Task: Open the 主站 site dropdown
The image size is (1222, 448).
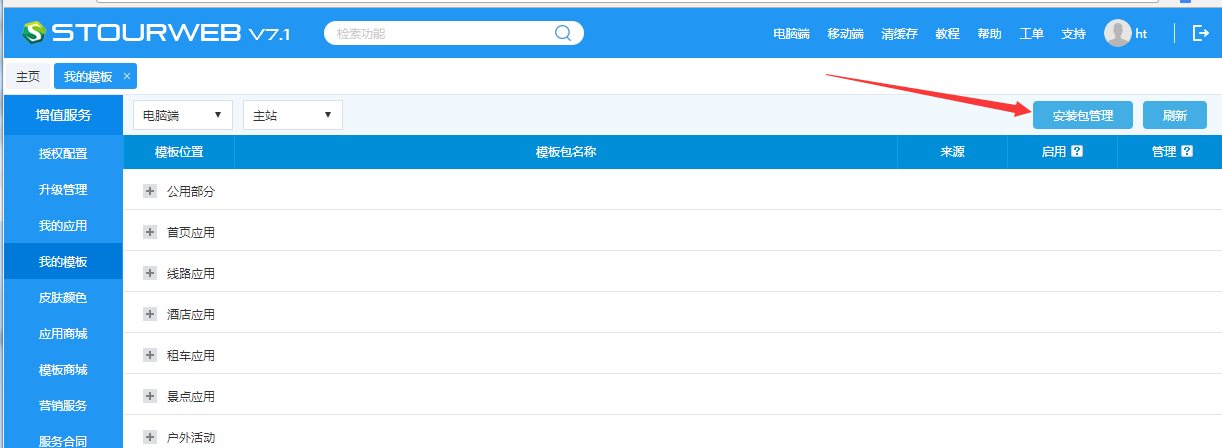Action: (292, 115)
